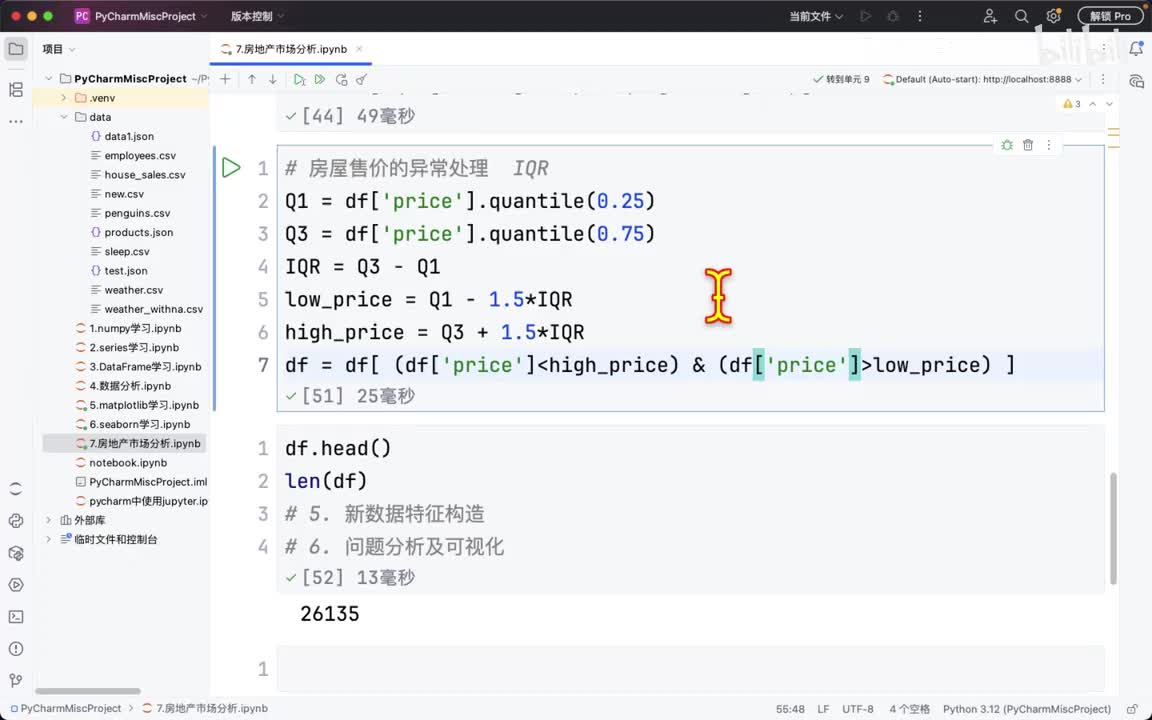The height and width of the screenshot is (720, 1152).
Task: Delete the current cell trash icon
Action: pos(1028,145)
